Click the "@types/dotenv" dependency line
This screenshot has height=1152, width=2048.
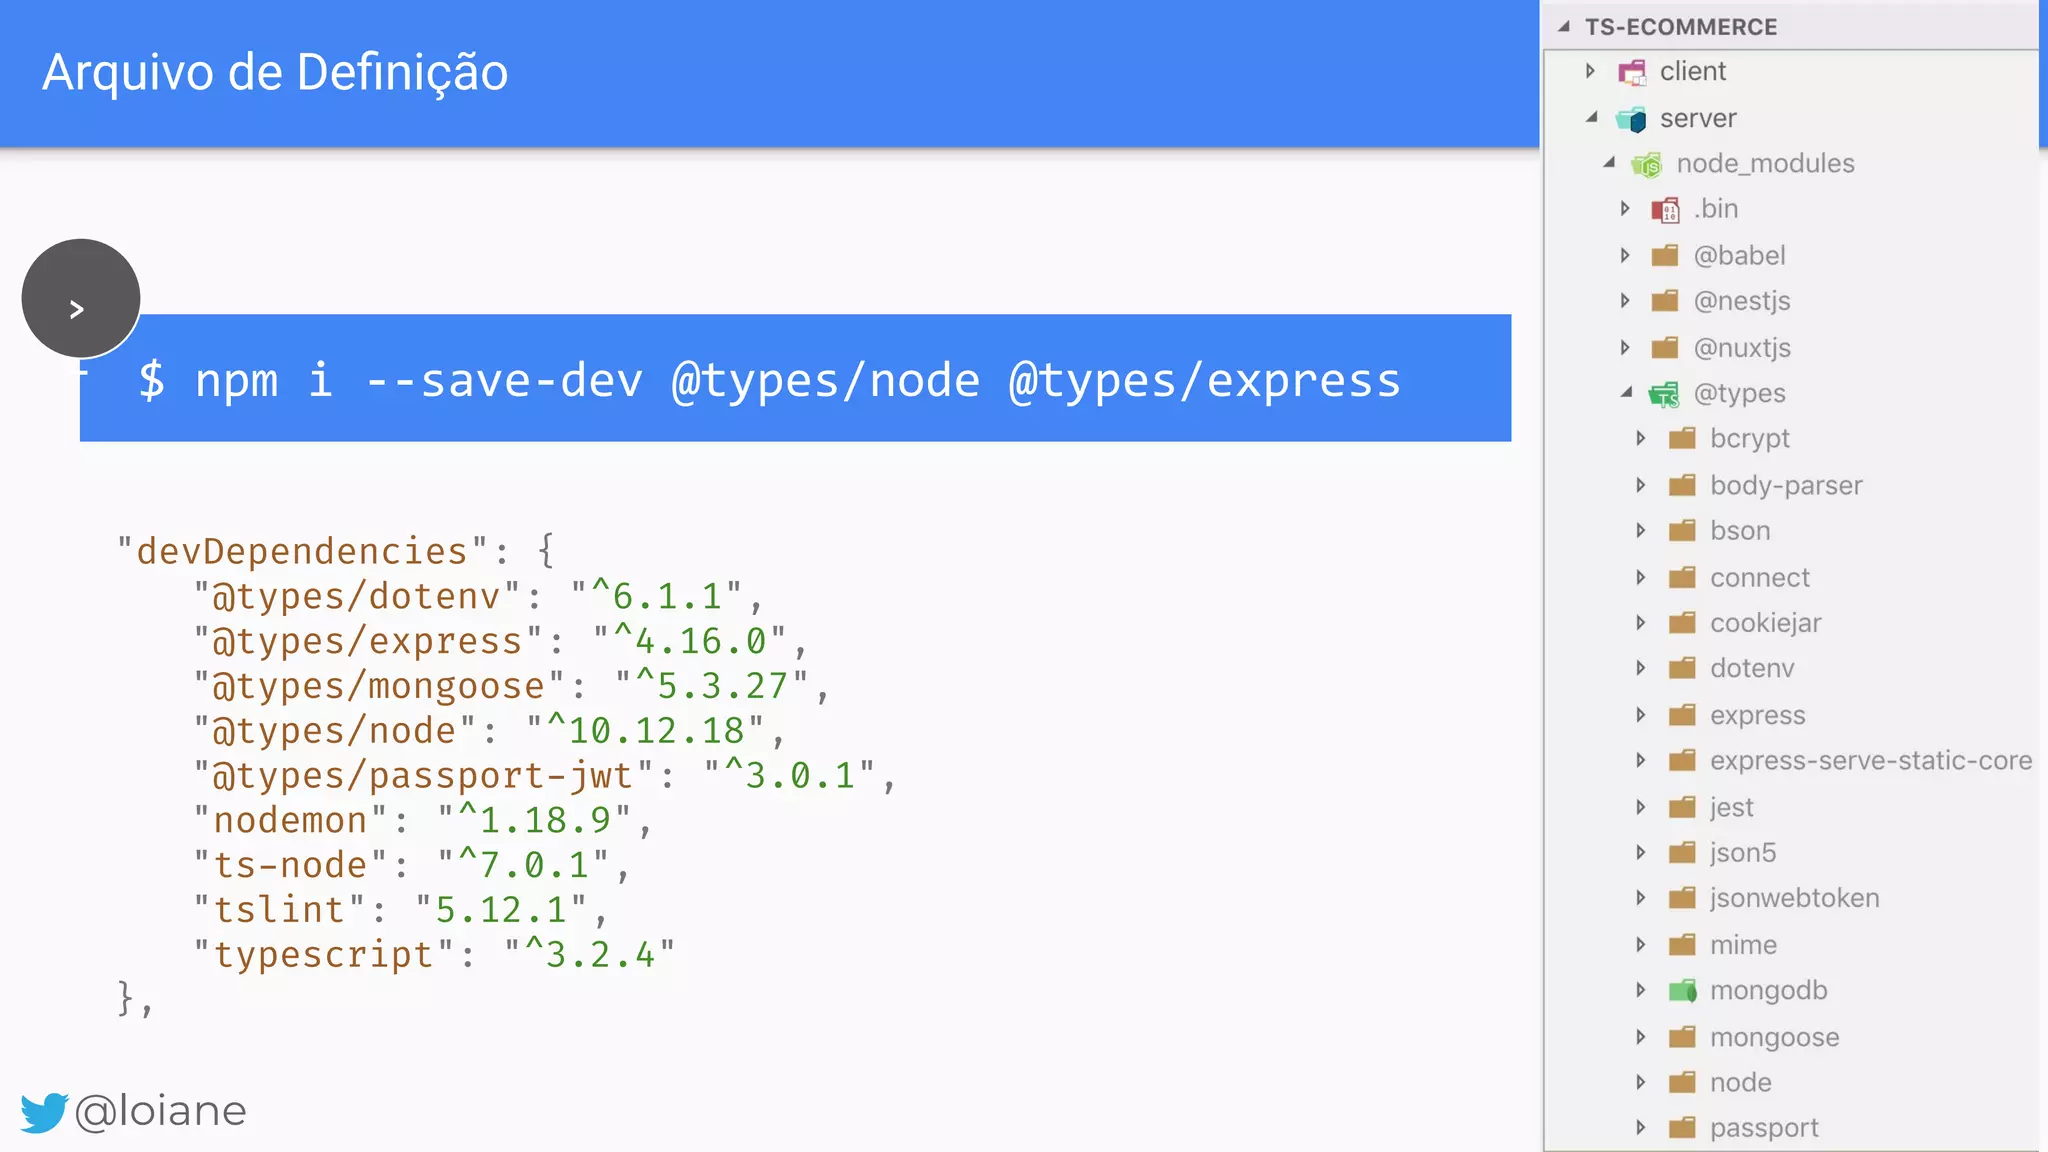(478, 597)
